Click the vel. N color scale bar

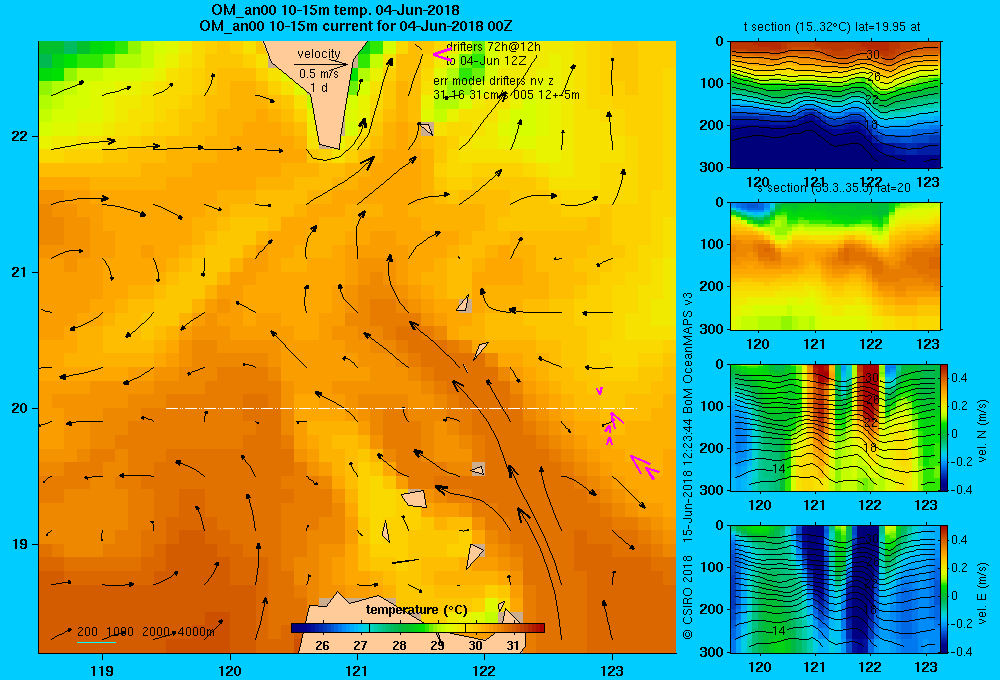coord(945,427)
